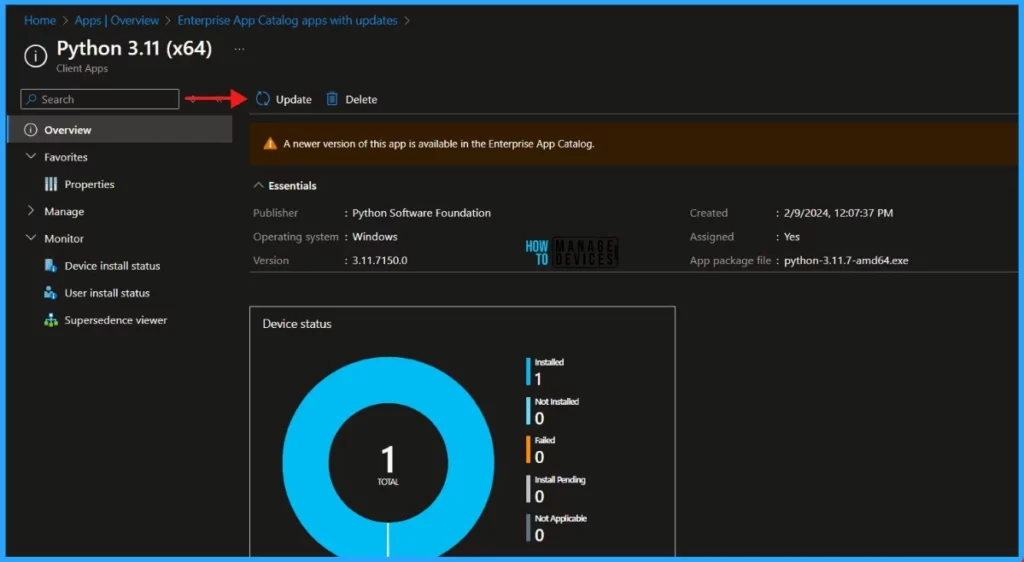The height and width of the screenshot is (562, 1024).
Task: Click the Delete button label
Action: 361,99
